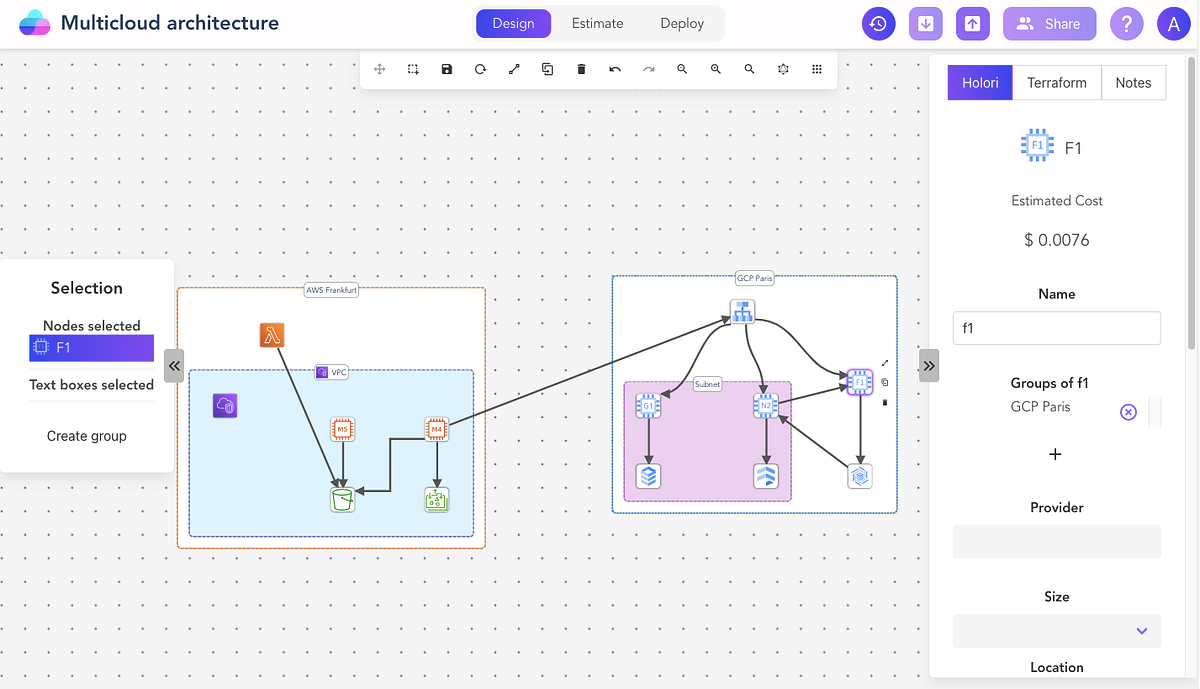Activate the rectangular selection tool
This screenshot has width=1200, height=689.
(x=413, y=69)
